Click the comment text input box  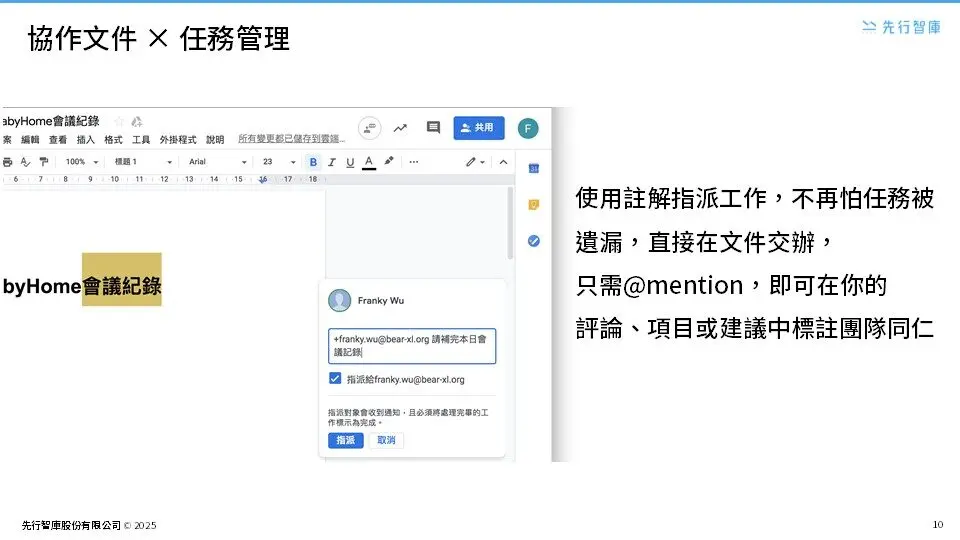(412, 346)
